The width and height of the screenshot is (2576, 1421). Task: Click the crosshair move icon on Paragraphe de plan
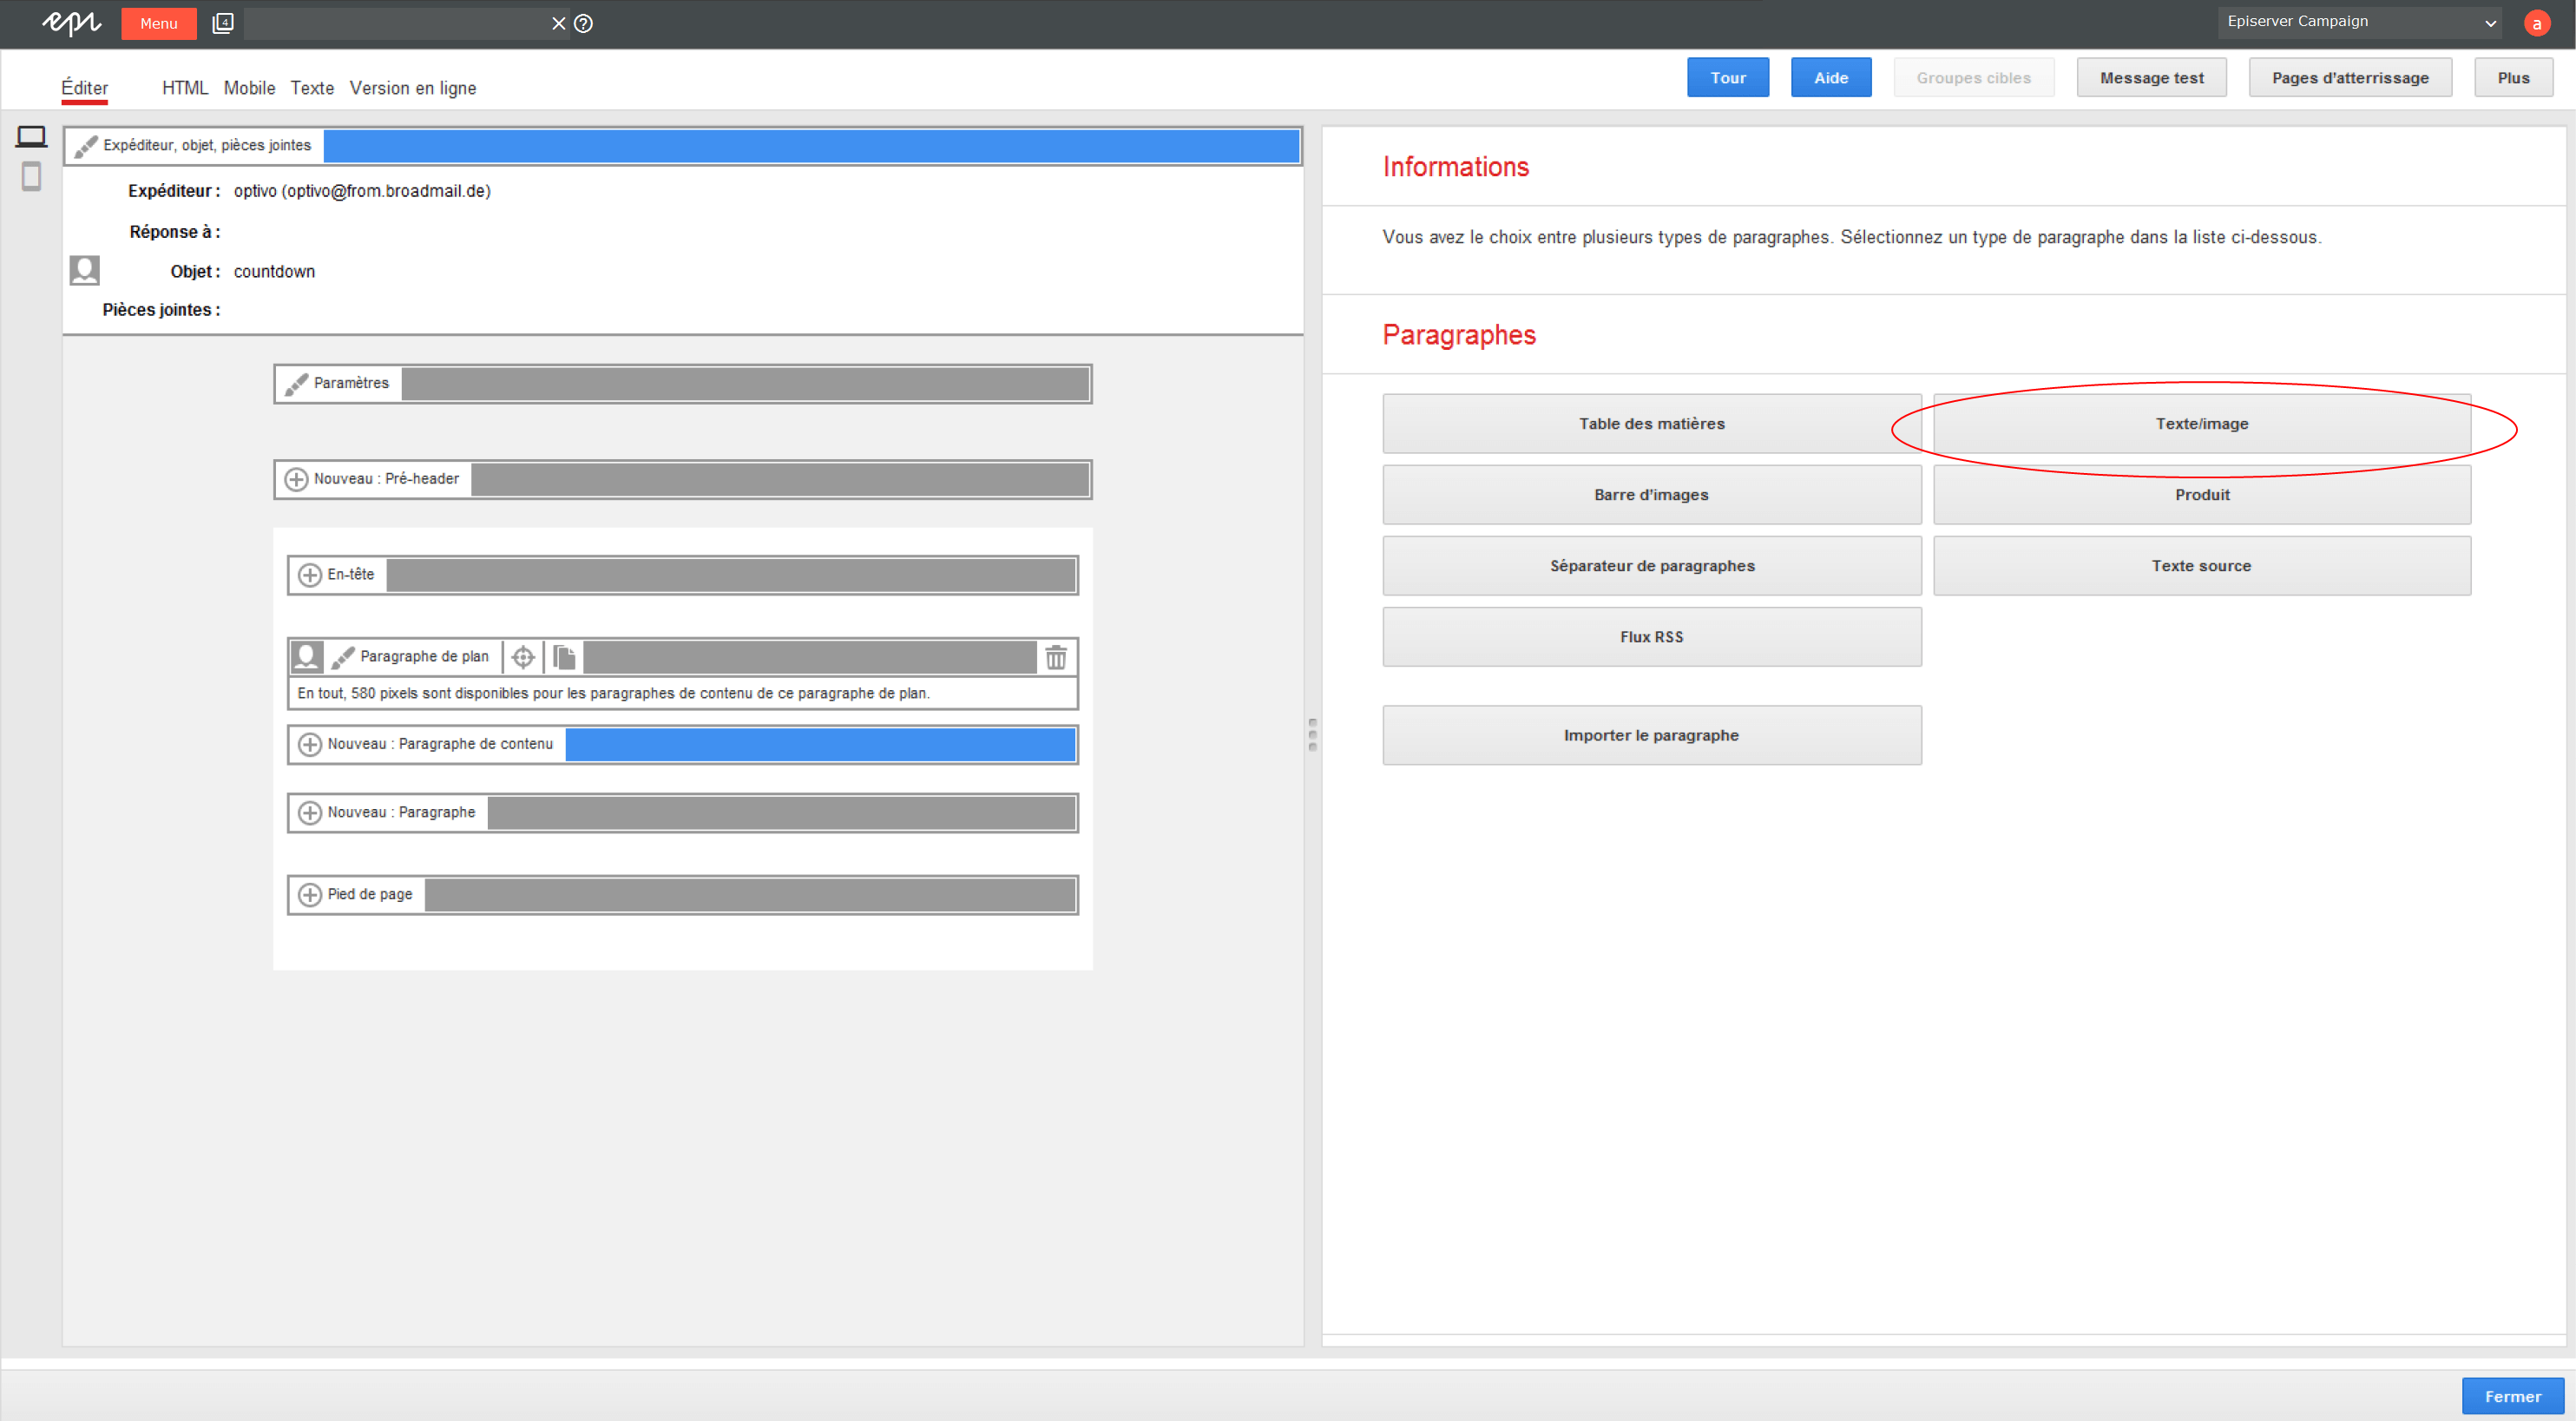coord(523,657)
